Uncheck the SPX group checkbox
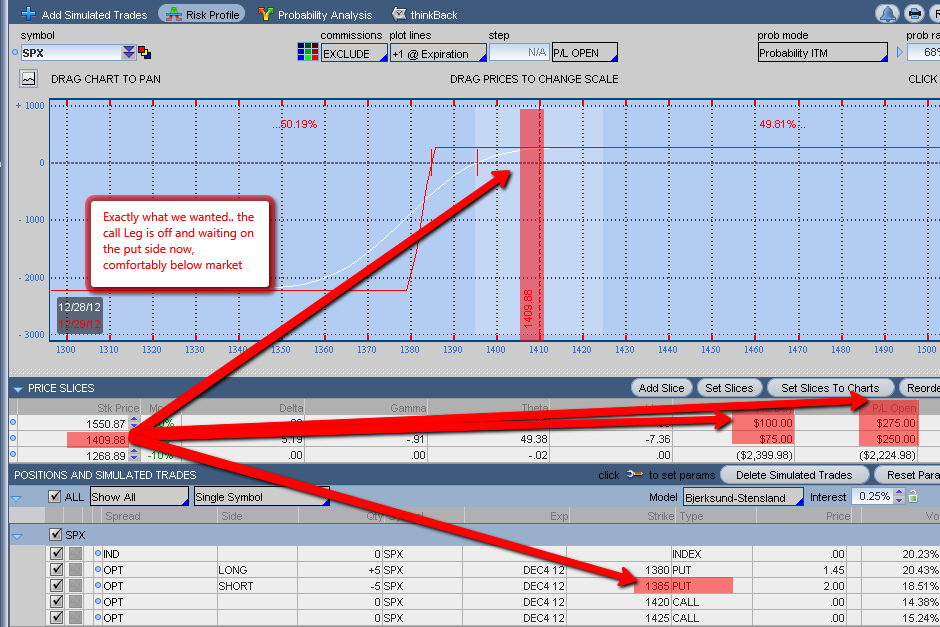Image resolution: width=940 pixels, height=627 pixels. coord(56,535)
